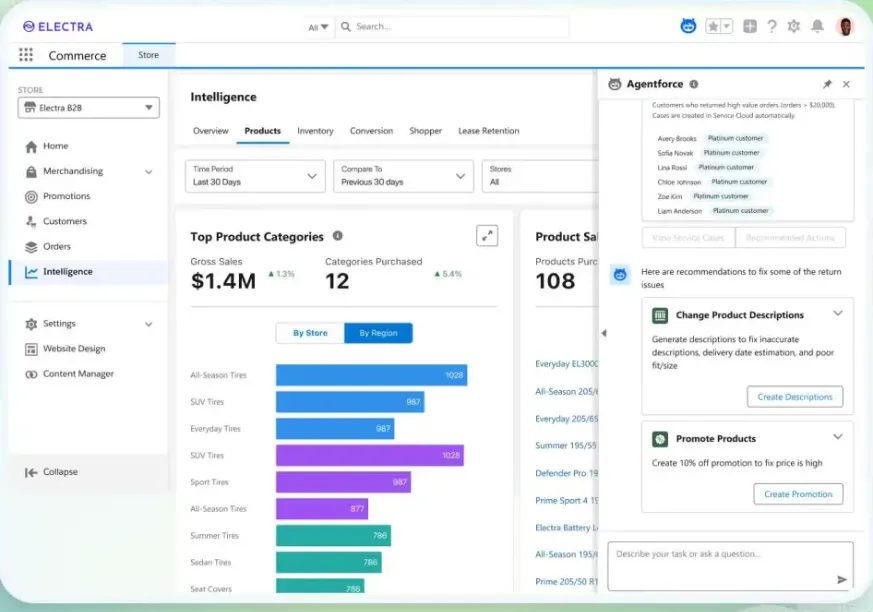
Task: Click the help question mark icon
Action: pos(772,26)
